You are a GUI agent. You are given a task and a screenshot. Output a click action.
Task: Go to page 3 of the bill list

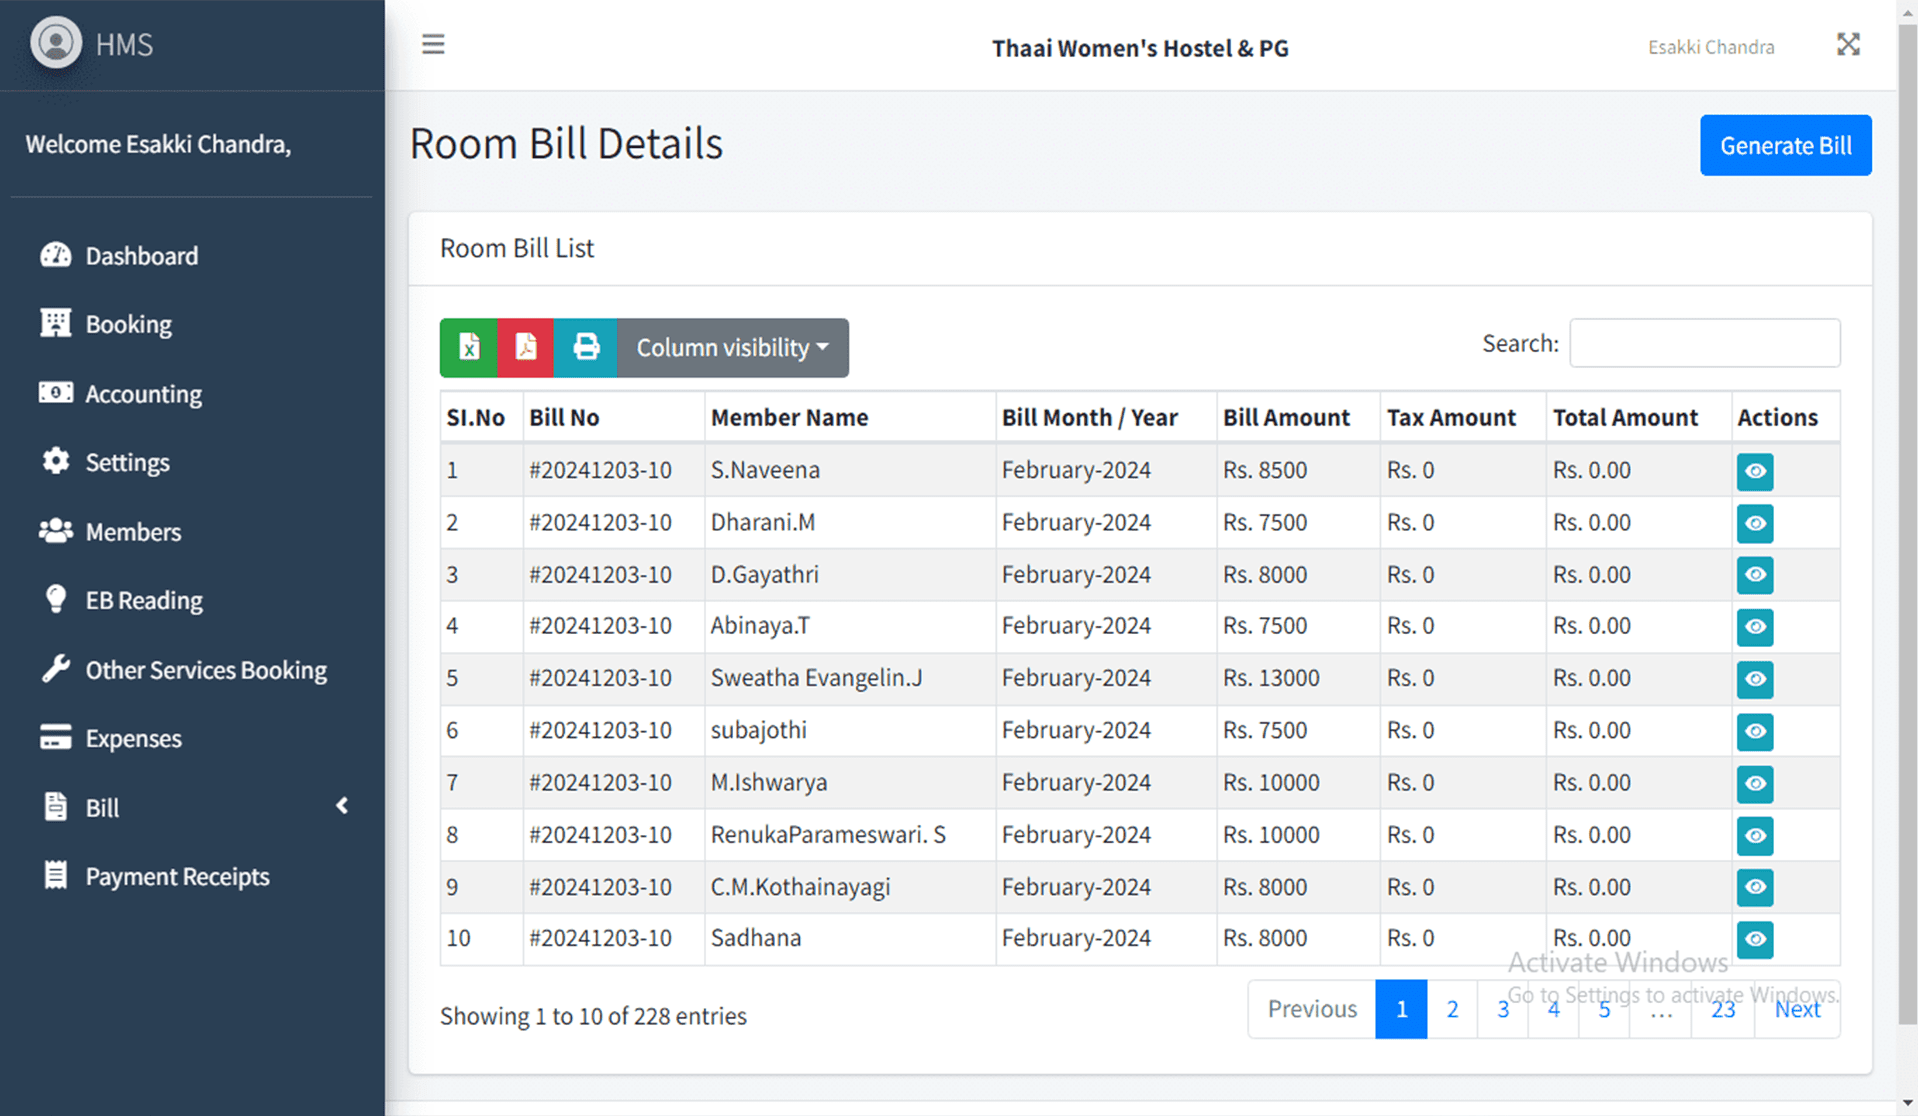tap(1503, 1009)
